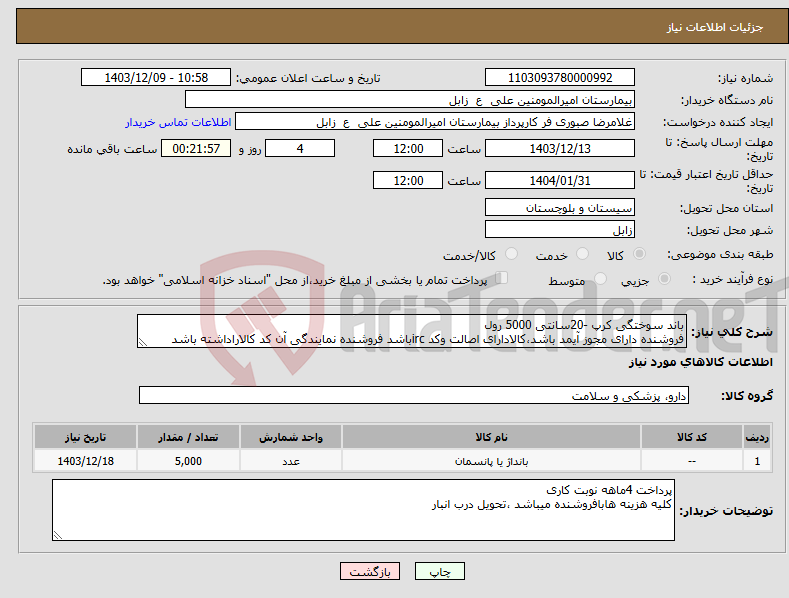Select the خدمت radio button

tap(582, 254)
